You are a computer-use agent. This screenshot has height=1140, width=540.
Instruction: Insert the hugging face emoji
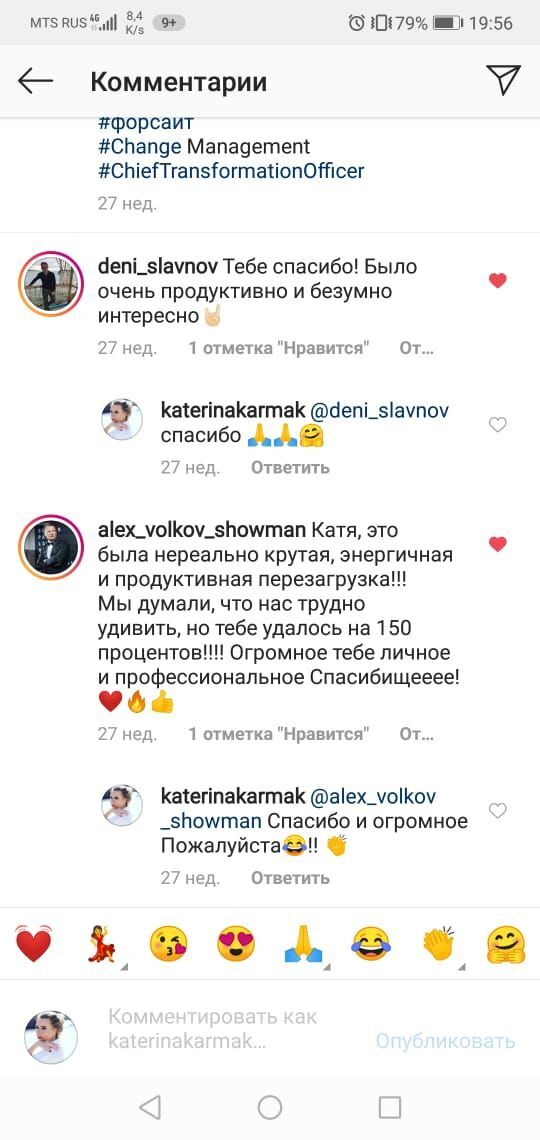[x=506, y=944]
